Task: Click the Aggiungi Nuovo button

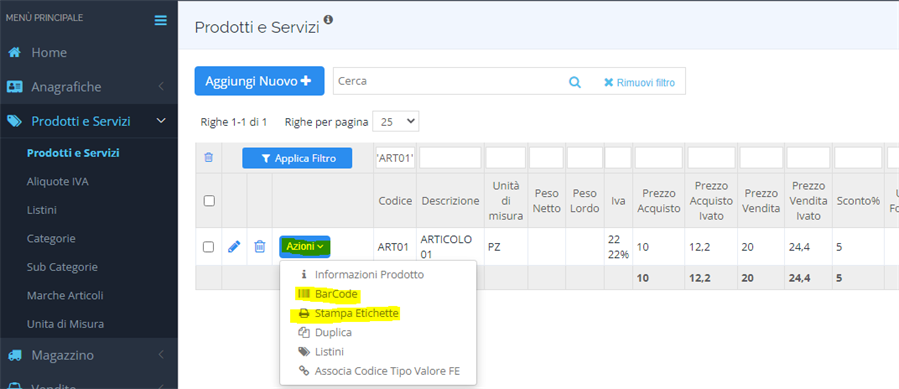Action: coord(259,81)
